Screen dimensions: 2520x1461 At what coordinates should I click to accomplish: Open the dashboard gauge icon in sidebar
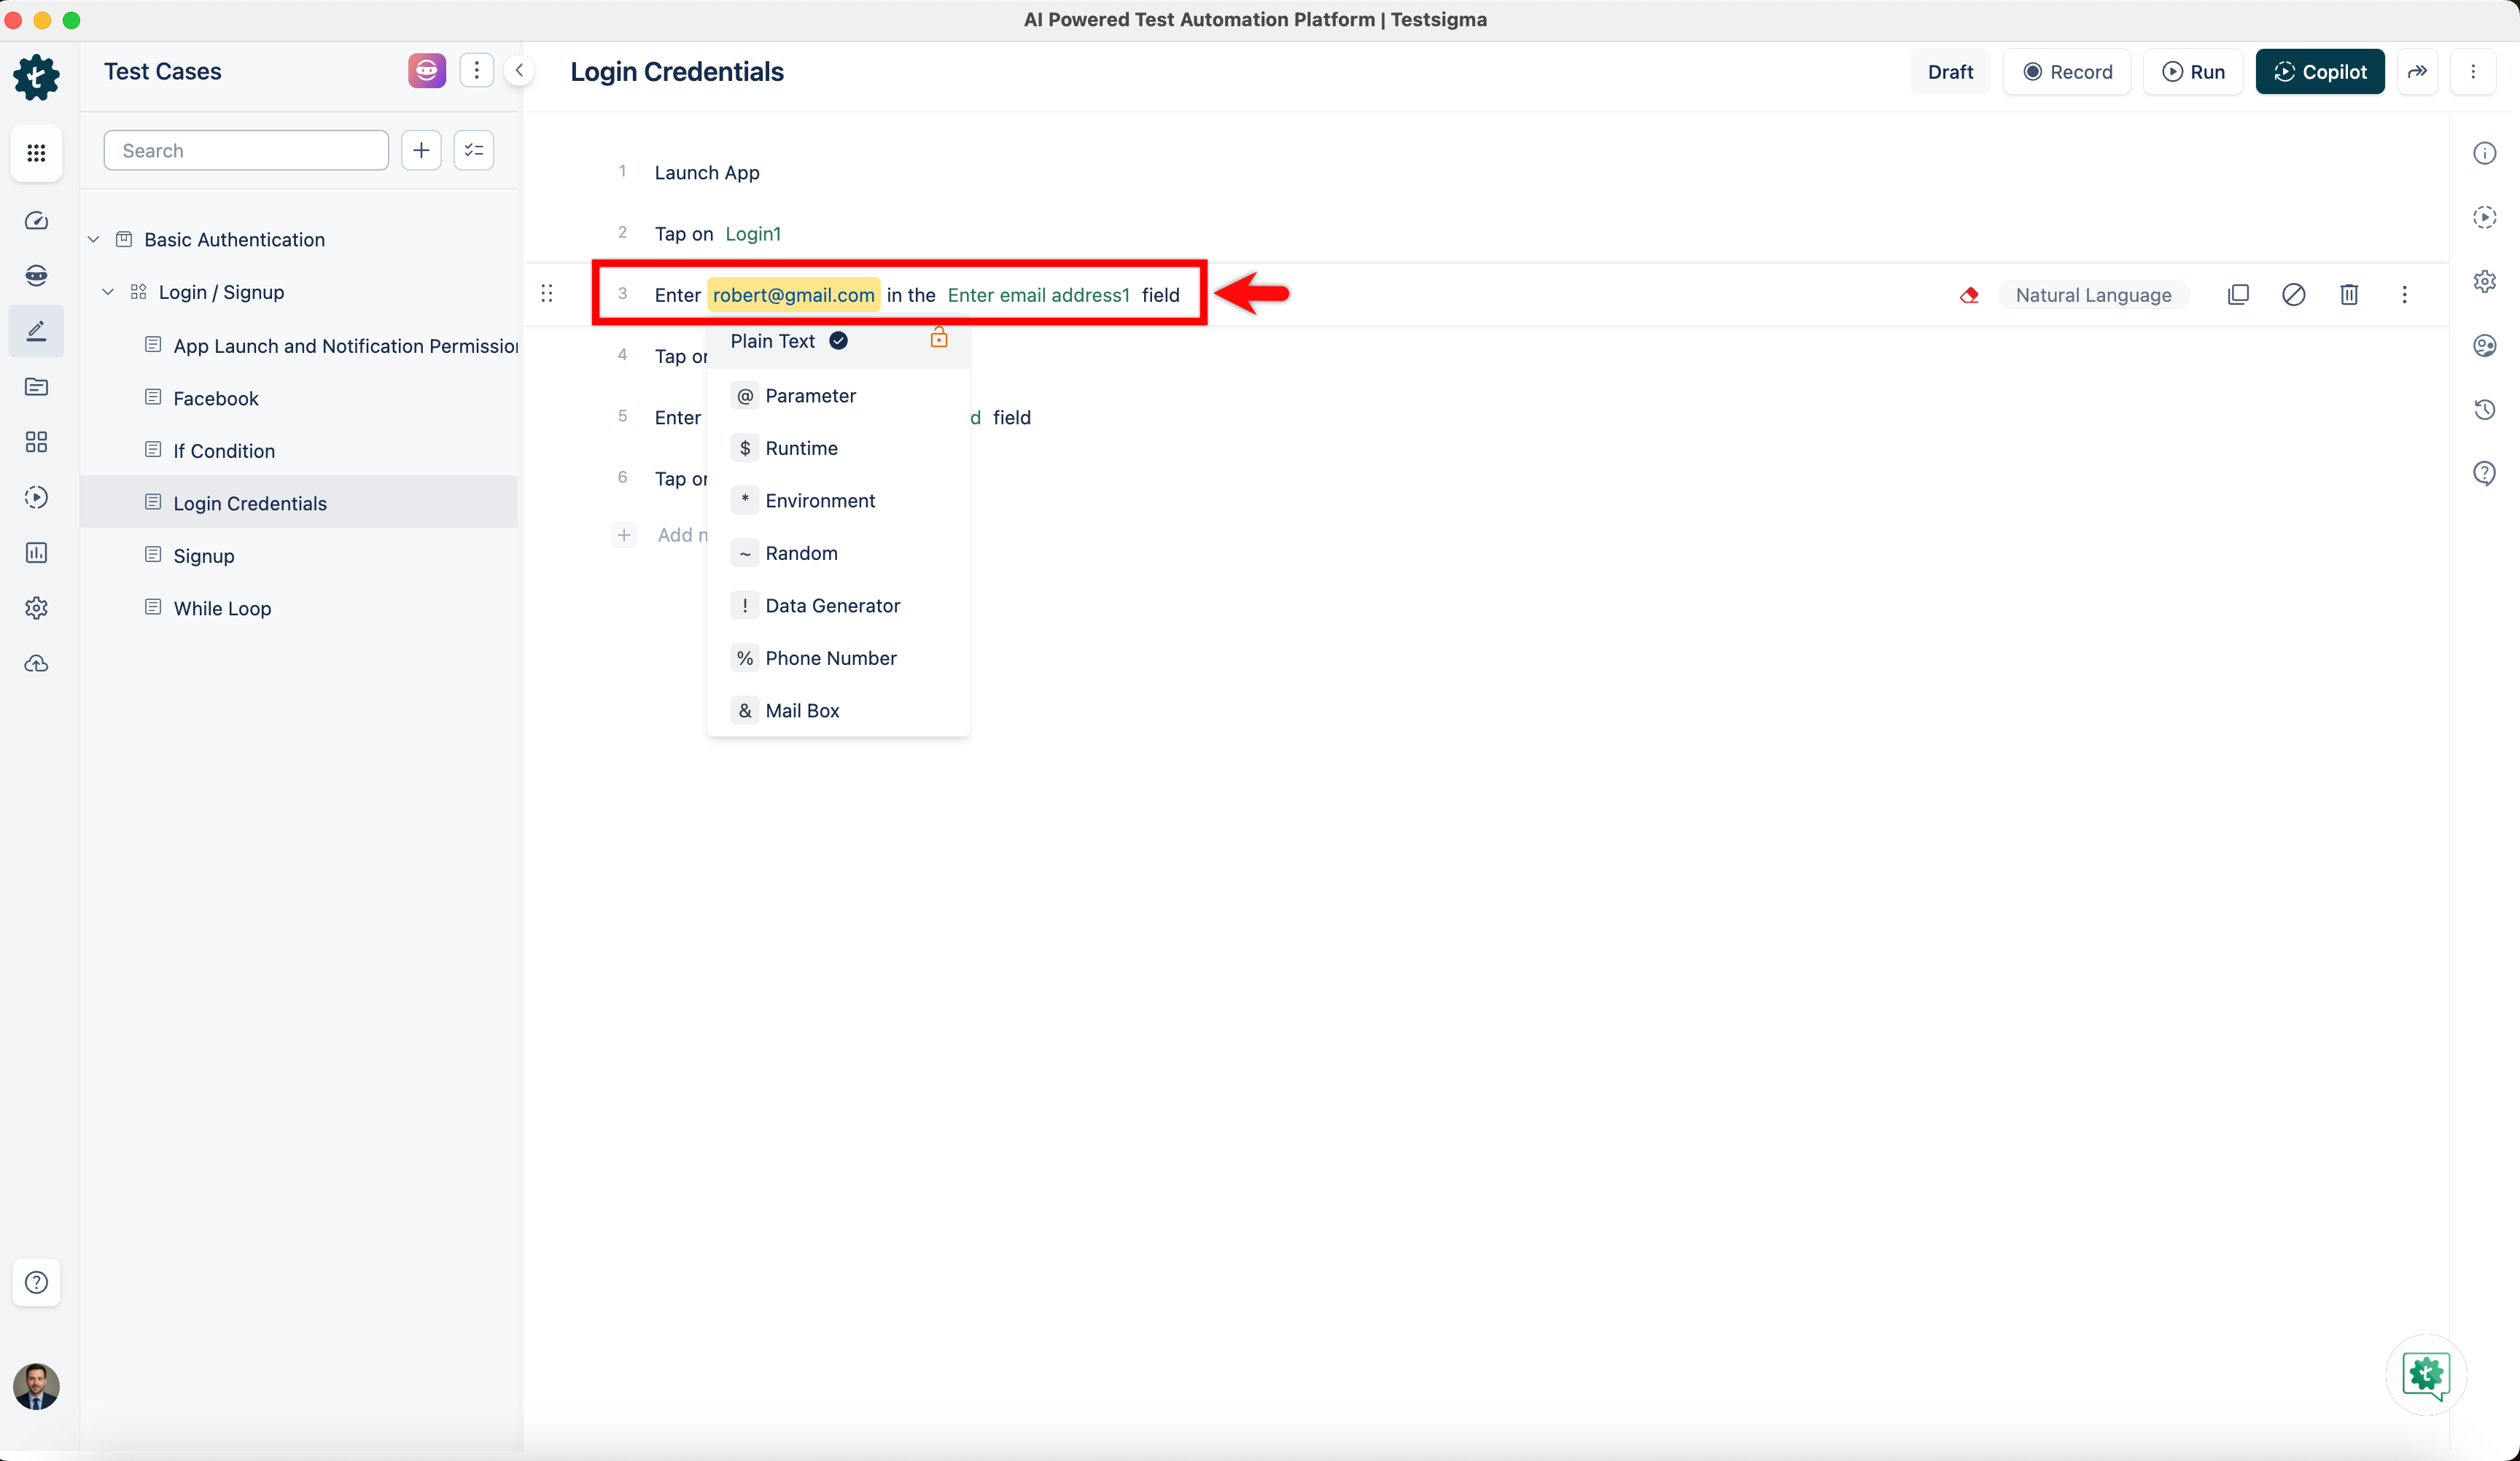tap(36, 221)
